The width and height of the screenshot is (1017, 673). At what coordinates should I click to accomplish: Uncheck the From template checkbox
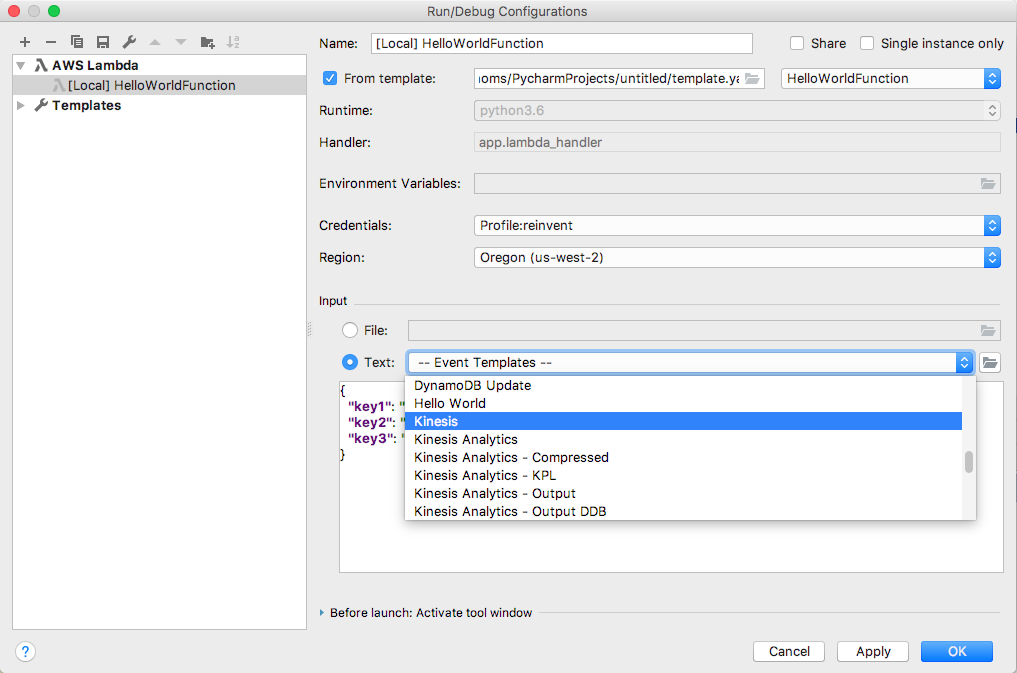pyautogui.click(x=330, y=78)
